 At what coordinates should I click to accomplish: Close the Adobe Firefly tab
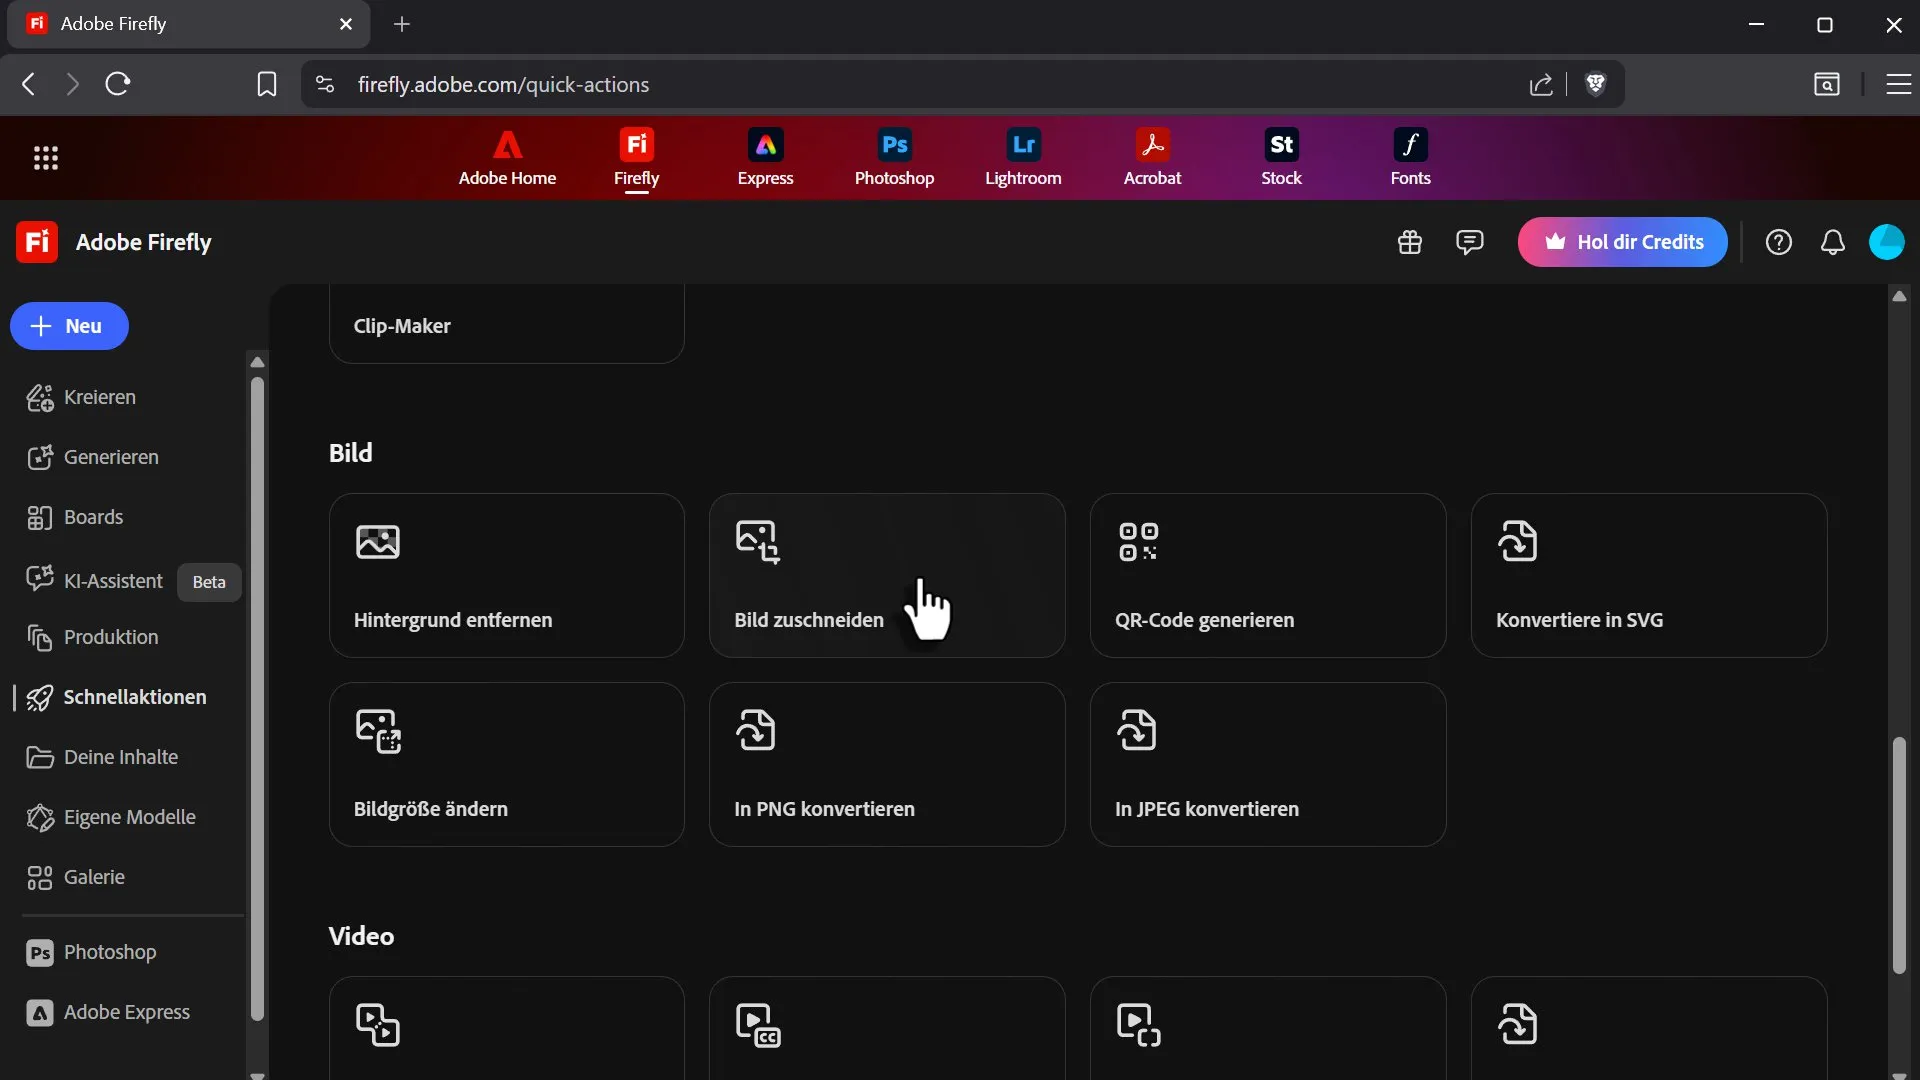pos(346,24)
